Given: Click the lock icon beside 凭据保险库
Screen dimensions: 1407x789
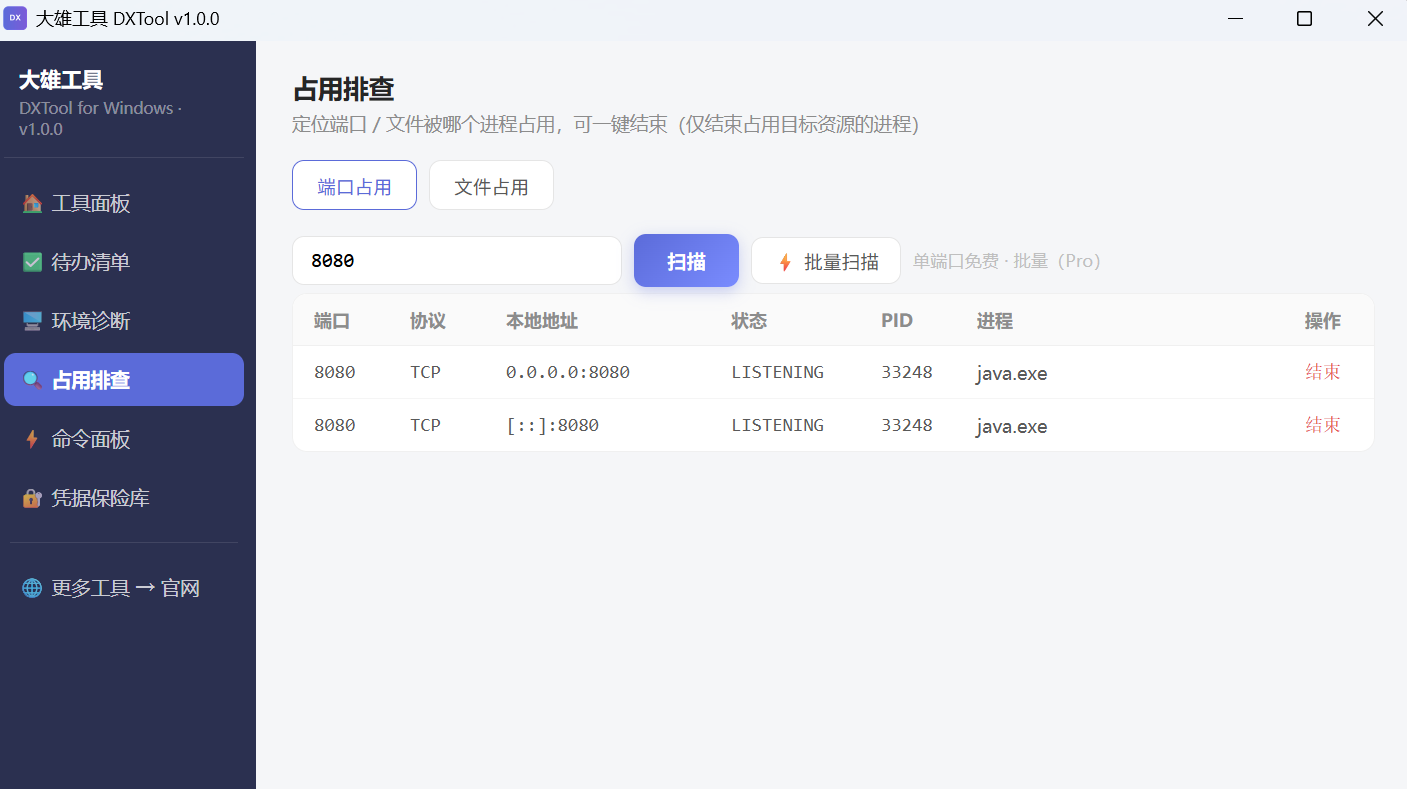Looking at the screenshot, I should [32, 498].
